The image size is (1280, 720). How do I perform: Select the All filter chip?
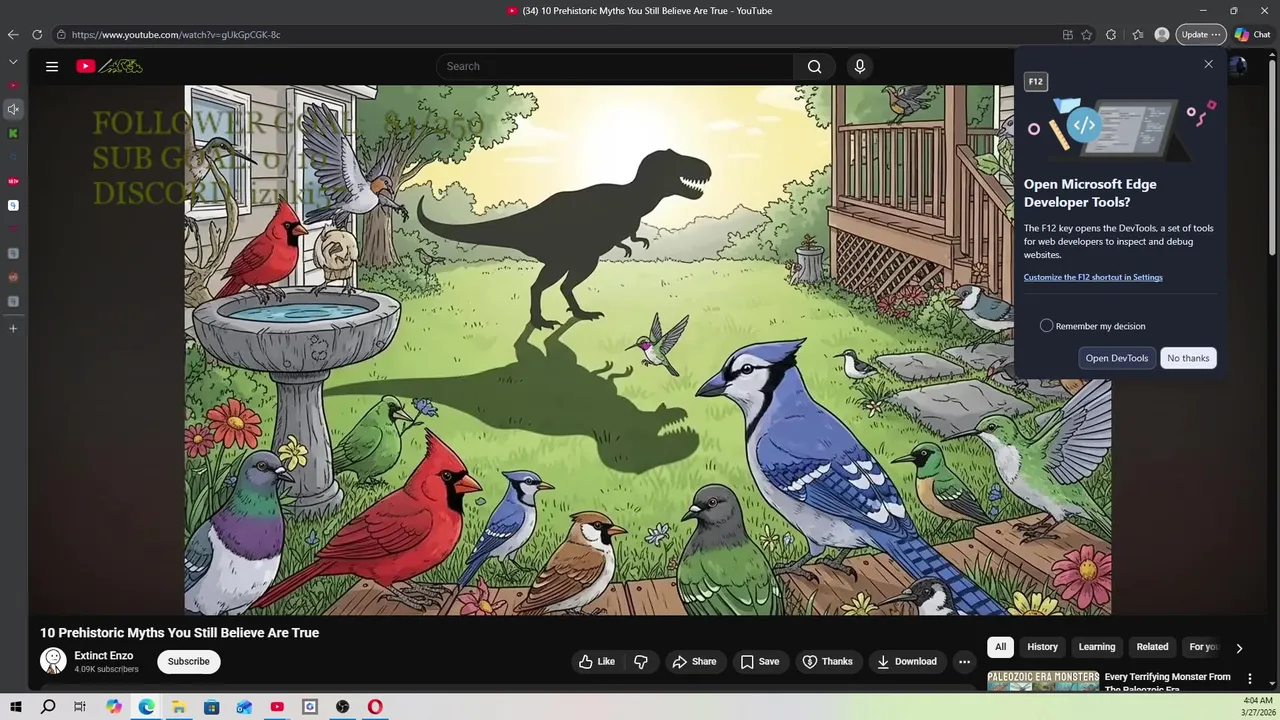pos(1000,647)
